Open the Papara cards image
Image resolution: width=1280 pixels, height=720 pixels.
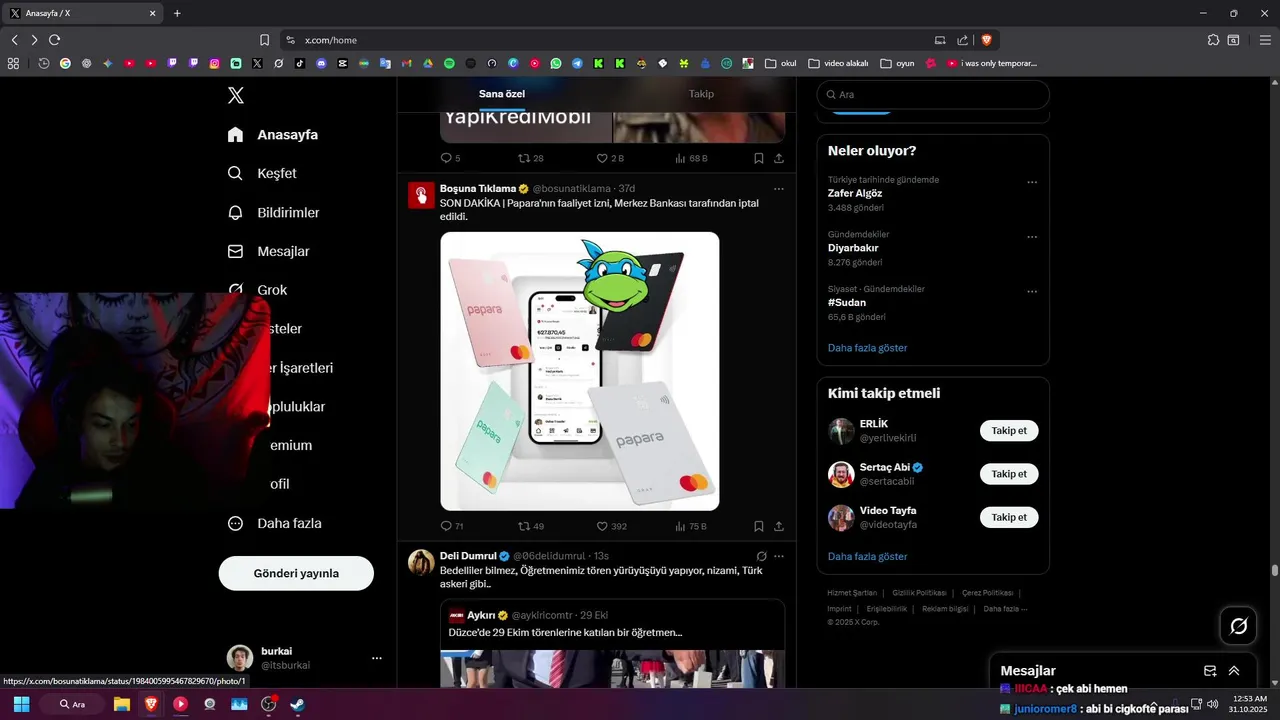(x=580, y=371)
